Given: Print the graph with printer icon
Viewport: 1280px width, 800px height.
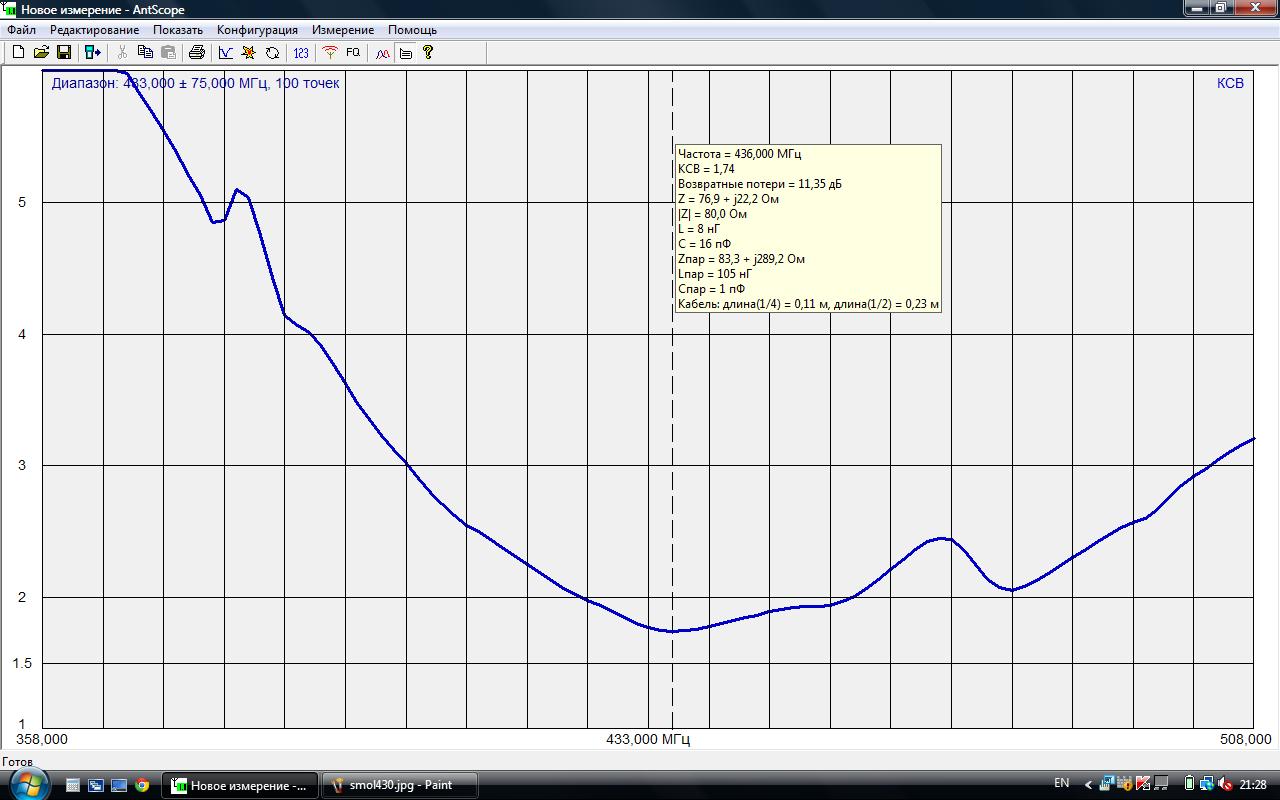Looking at the screenshot, I should click(197, 53).
